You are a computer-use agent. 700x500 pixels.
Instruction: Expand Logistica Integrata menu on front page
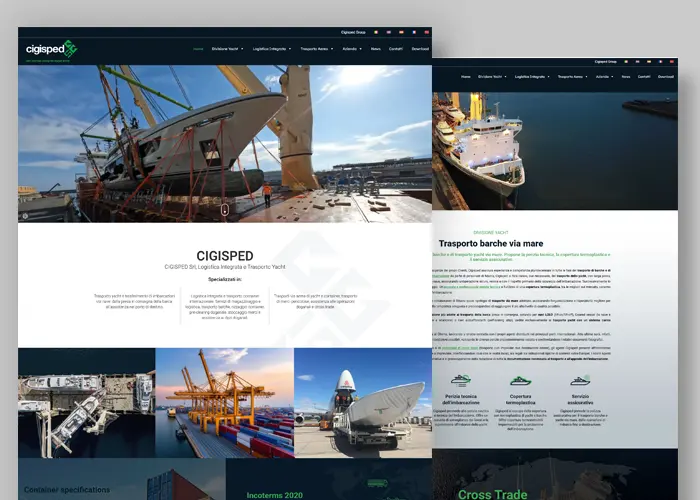coord(272,49)
